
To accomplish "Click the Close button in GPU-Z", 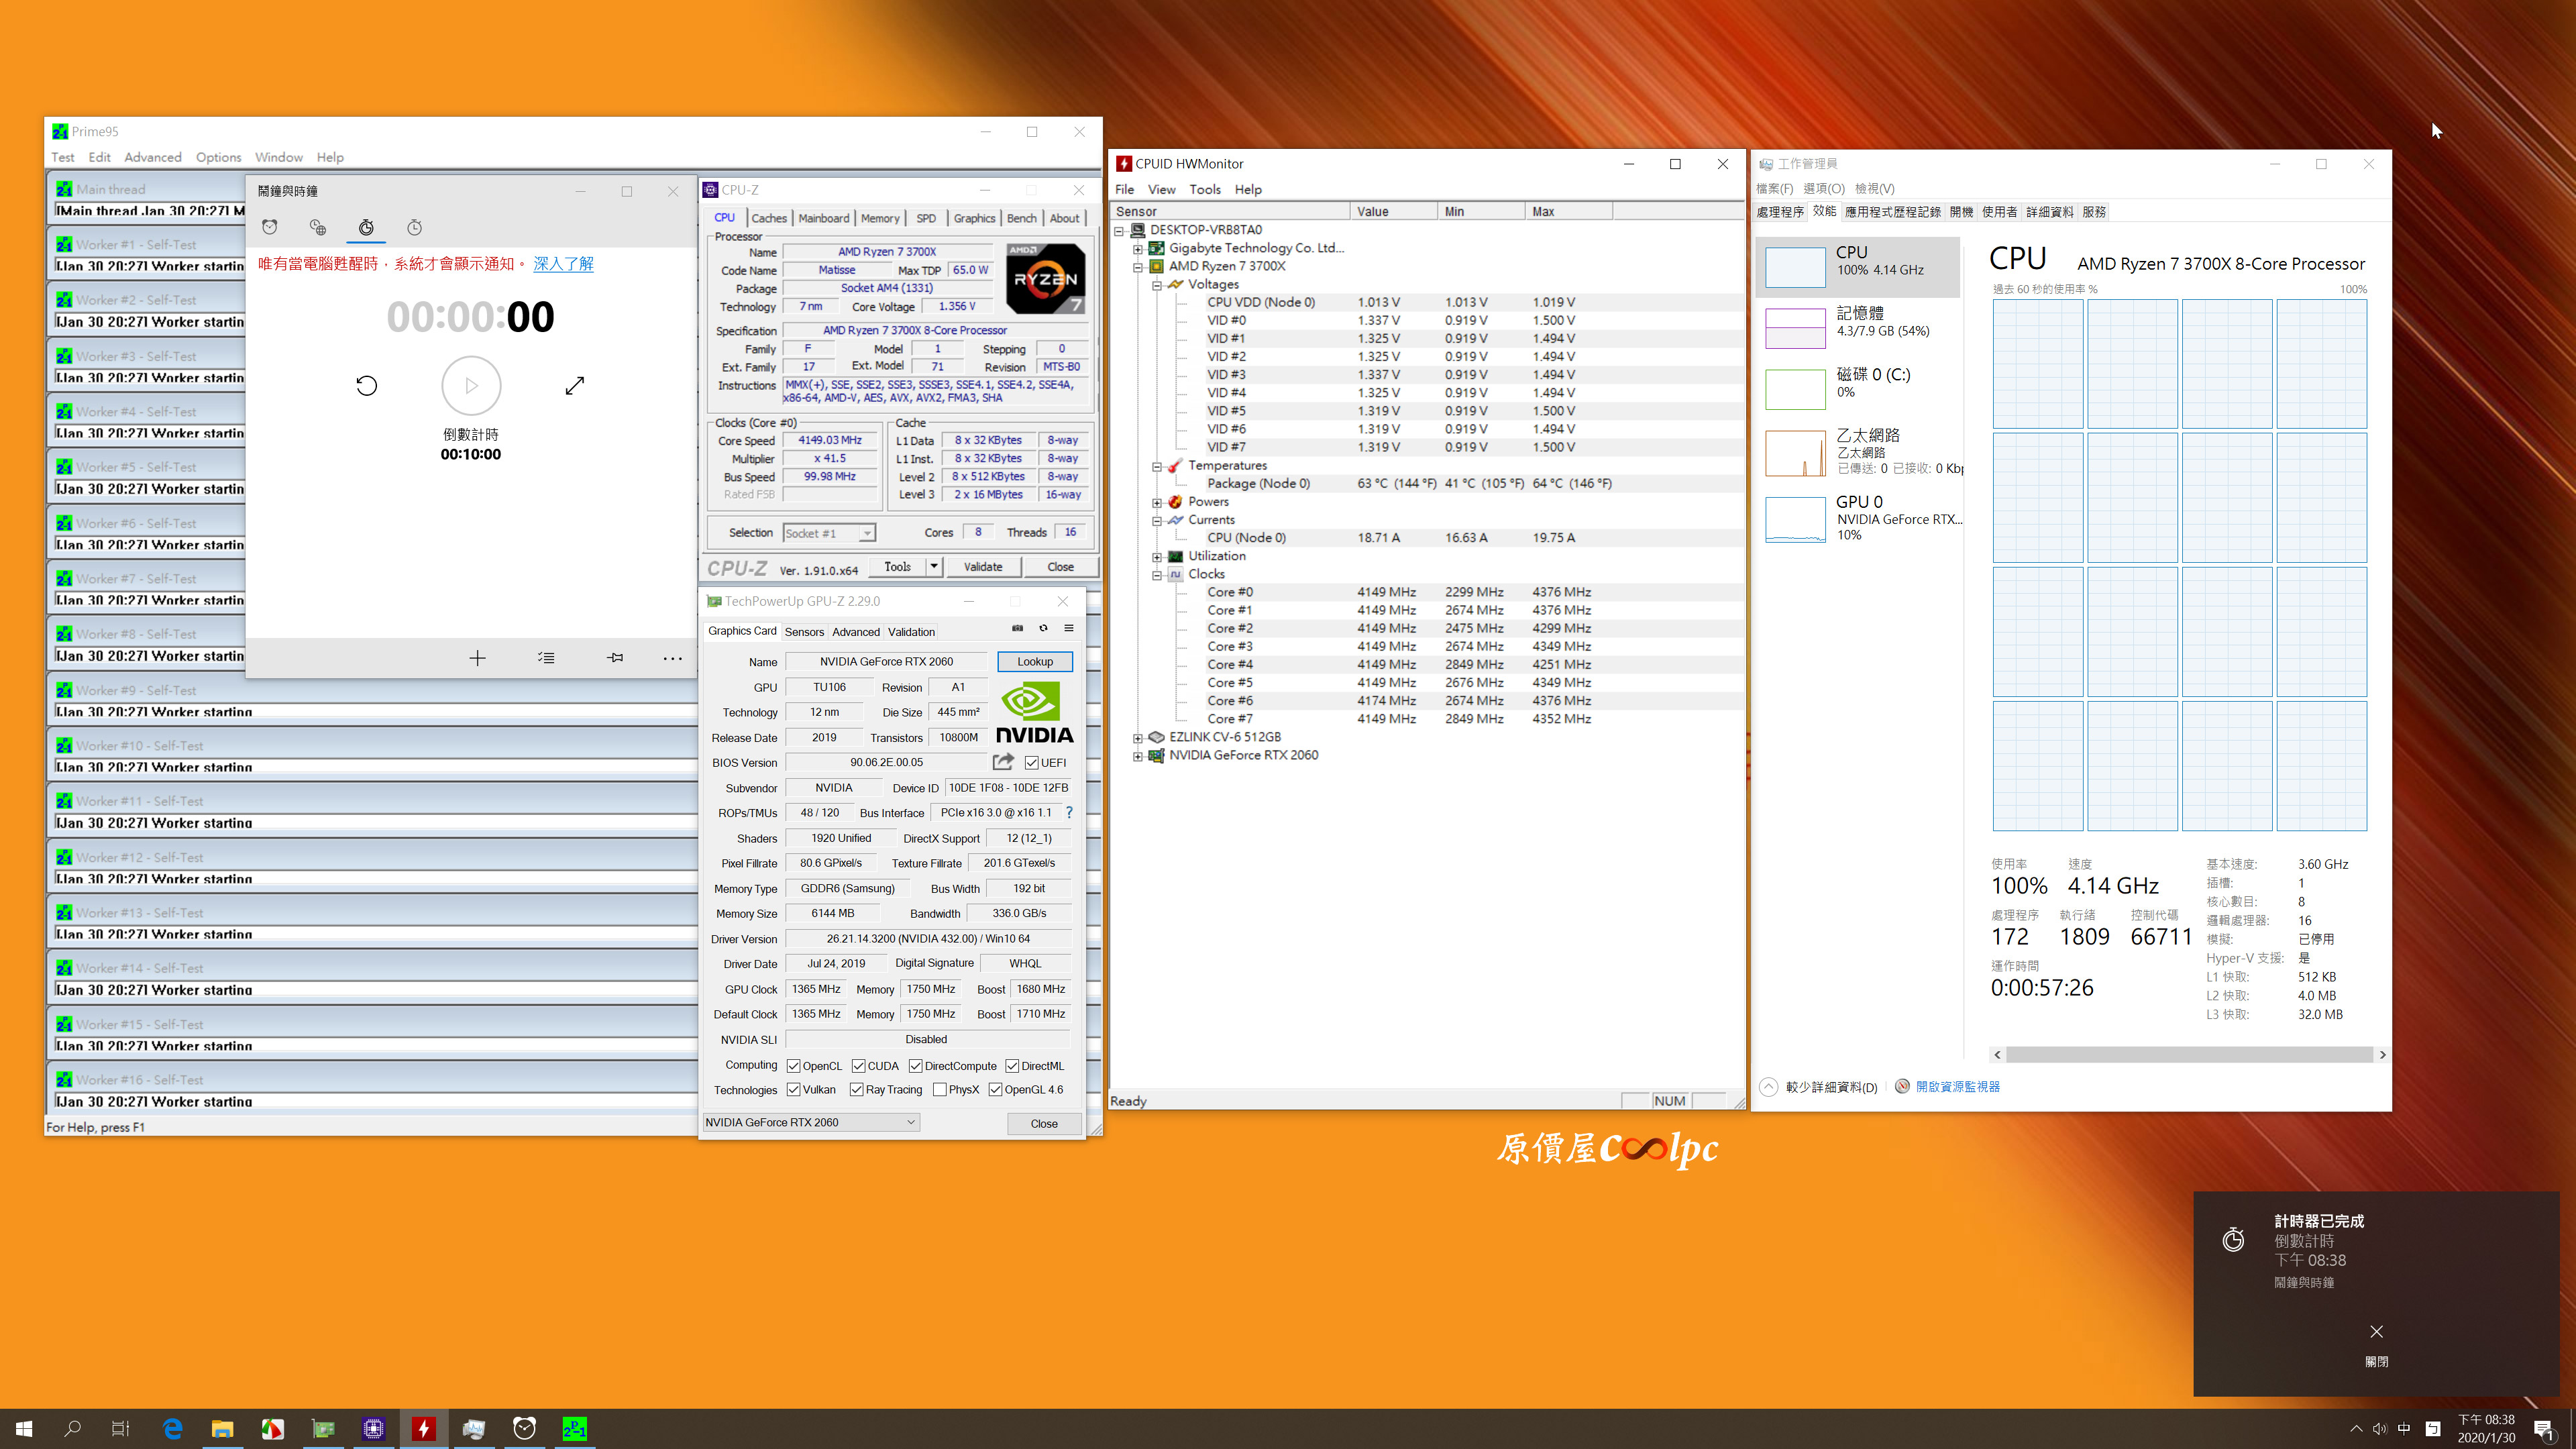I will click(1044, 1123).
